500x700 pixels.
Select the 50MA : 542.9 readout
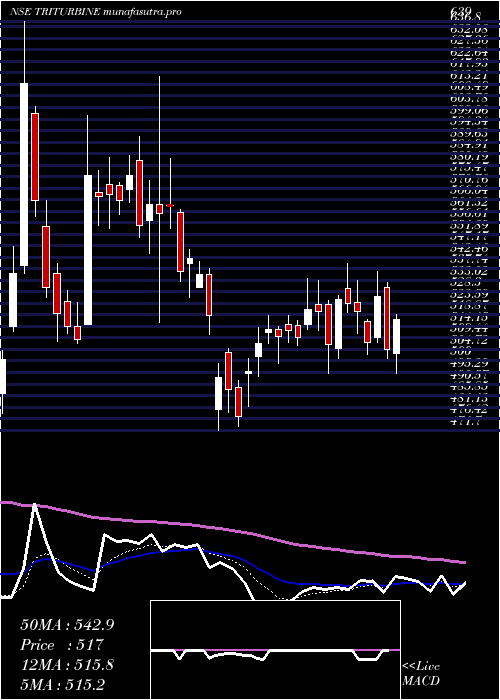[67, 625]
